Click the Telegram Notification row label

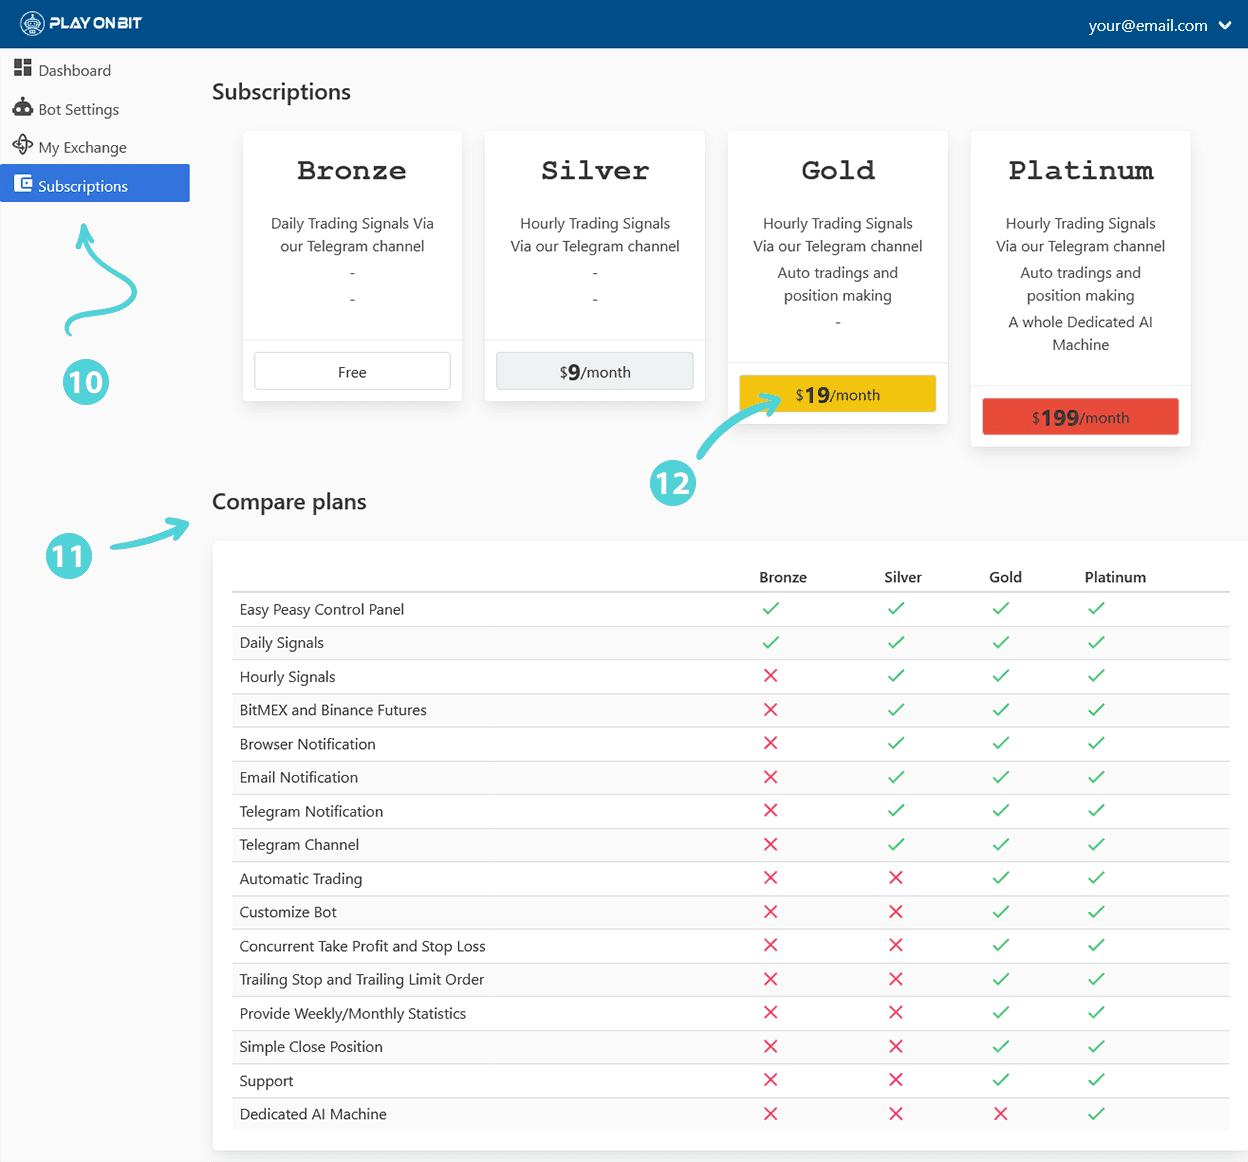312,811
